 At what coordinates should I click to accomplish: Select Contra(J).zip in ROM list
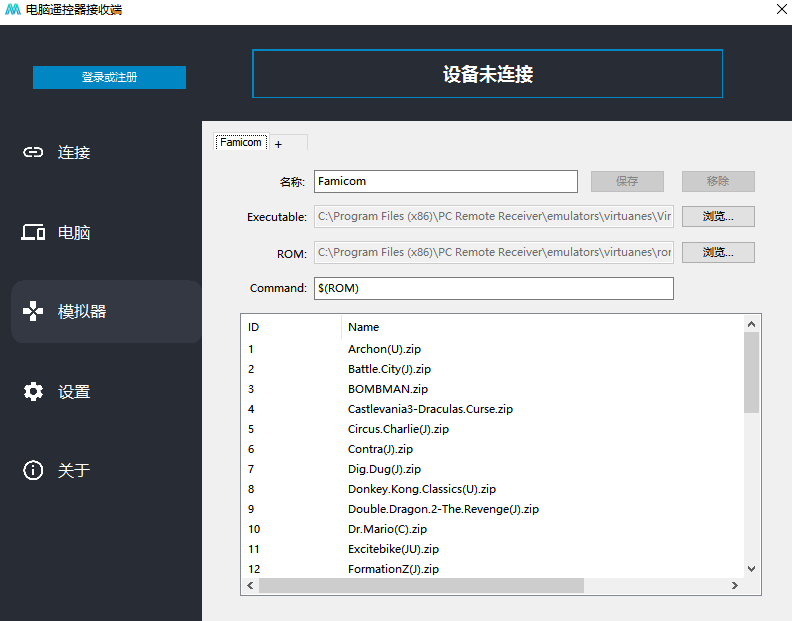(380, 449)
